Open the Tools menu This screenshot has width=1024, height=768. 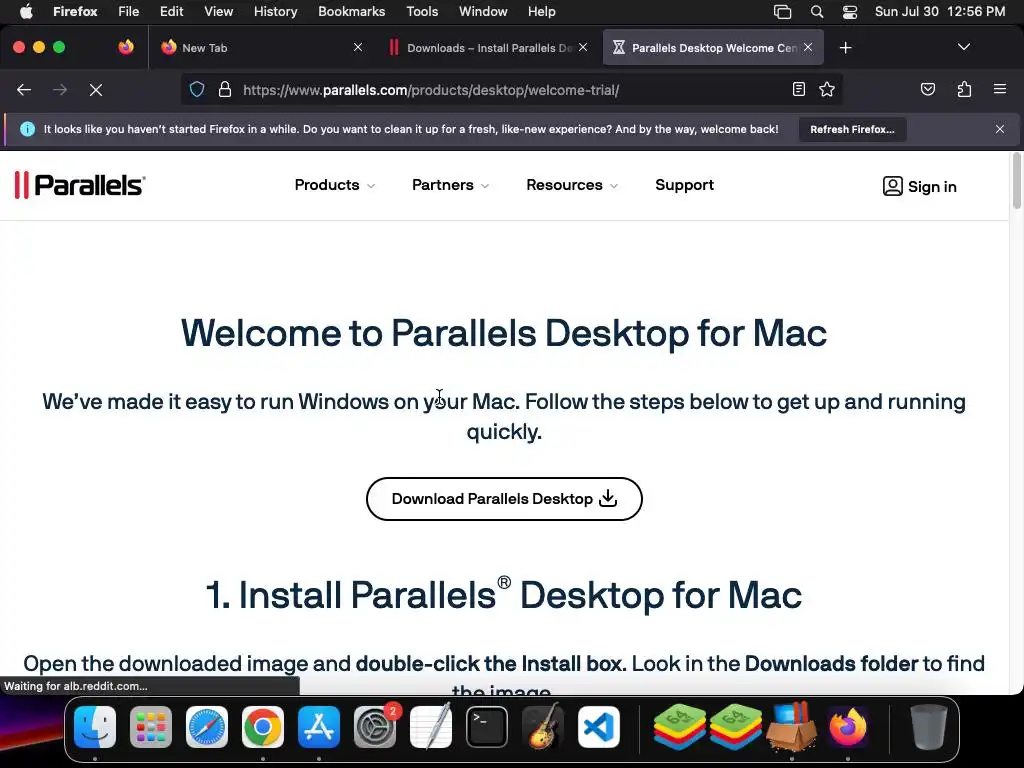pyautogui.click(x=422, y=12)
